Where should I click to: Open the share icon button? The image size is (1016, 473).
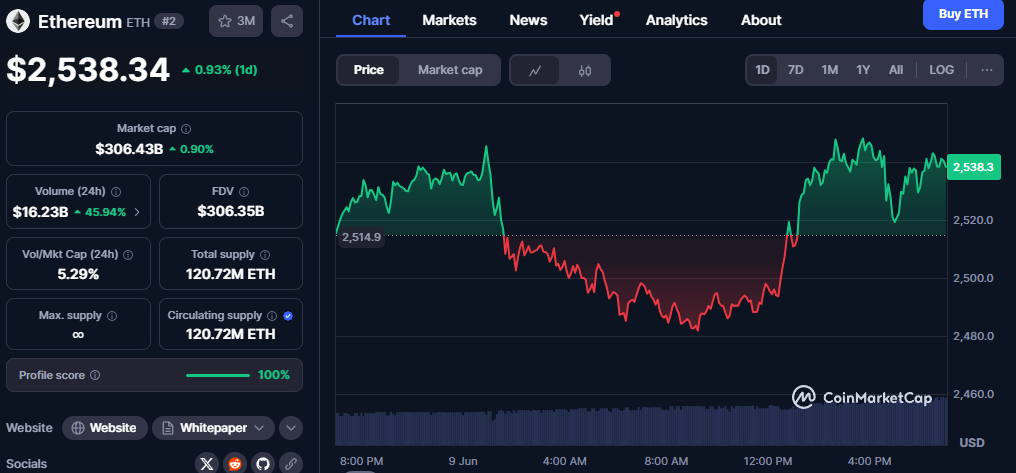[287, 21]
